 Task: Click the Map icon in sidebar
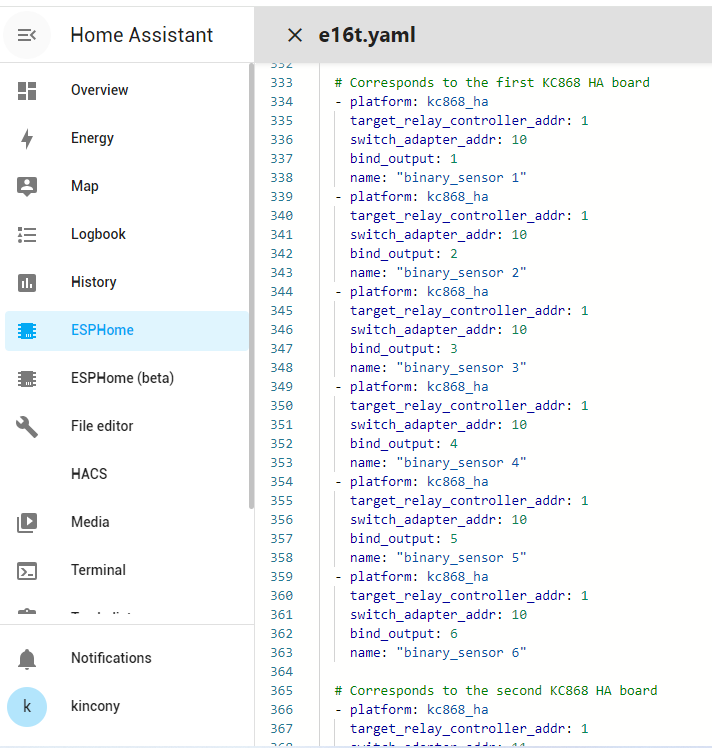(27, 186)
